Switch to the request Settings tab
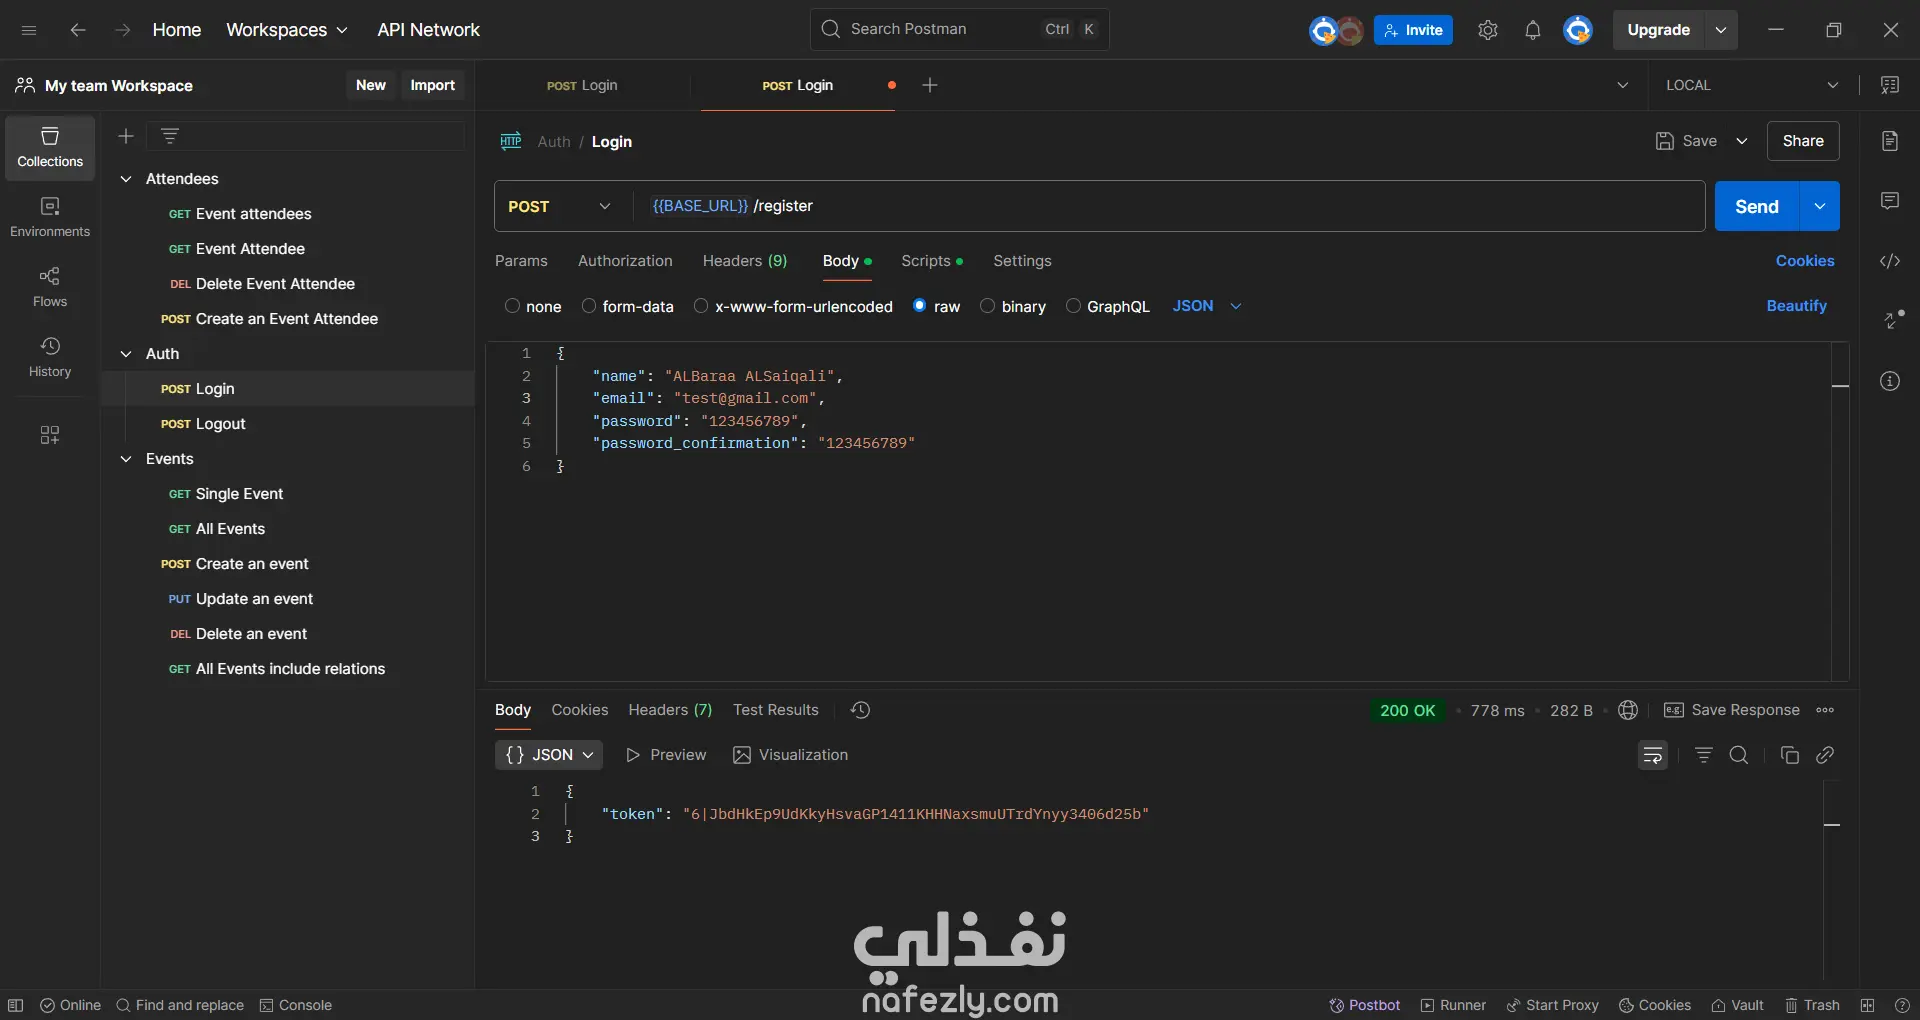 1022,261
